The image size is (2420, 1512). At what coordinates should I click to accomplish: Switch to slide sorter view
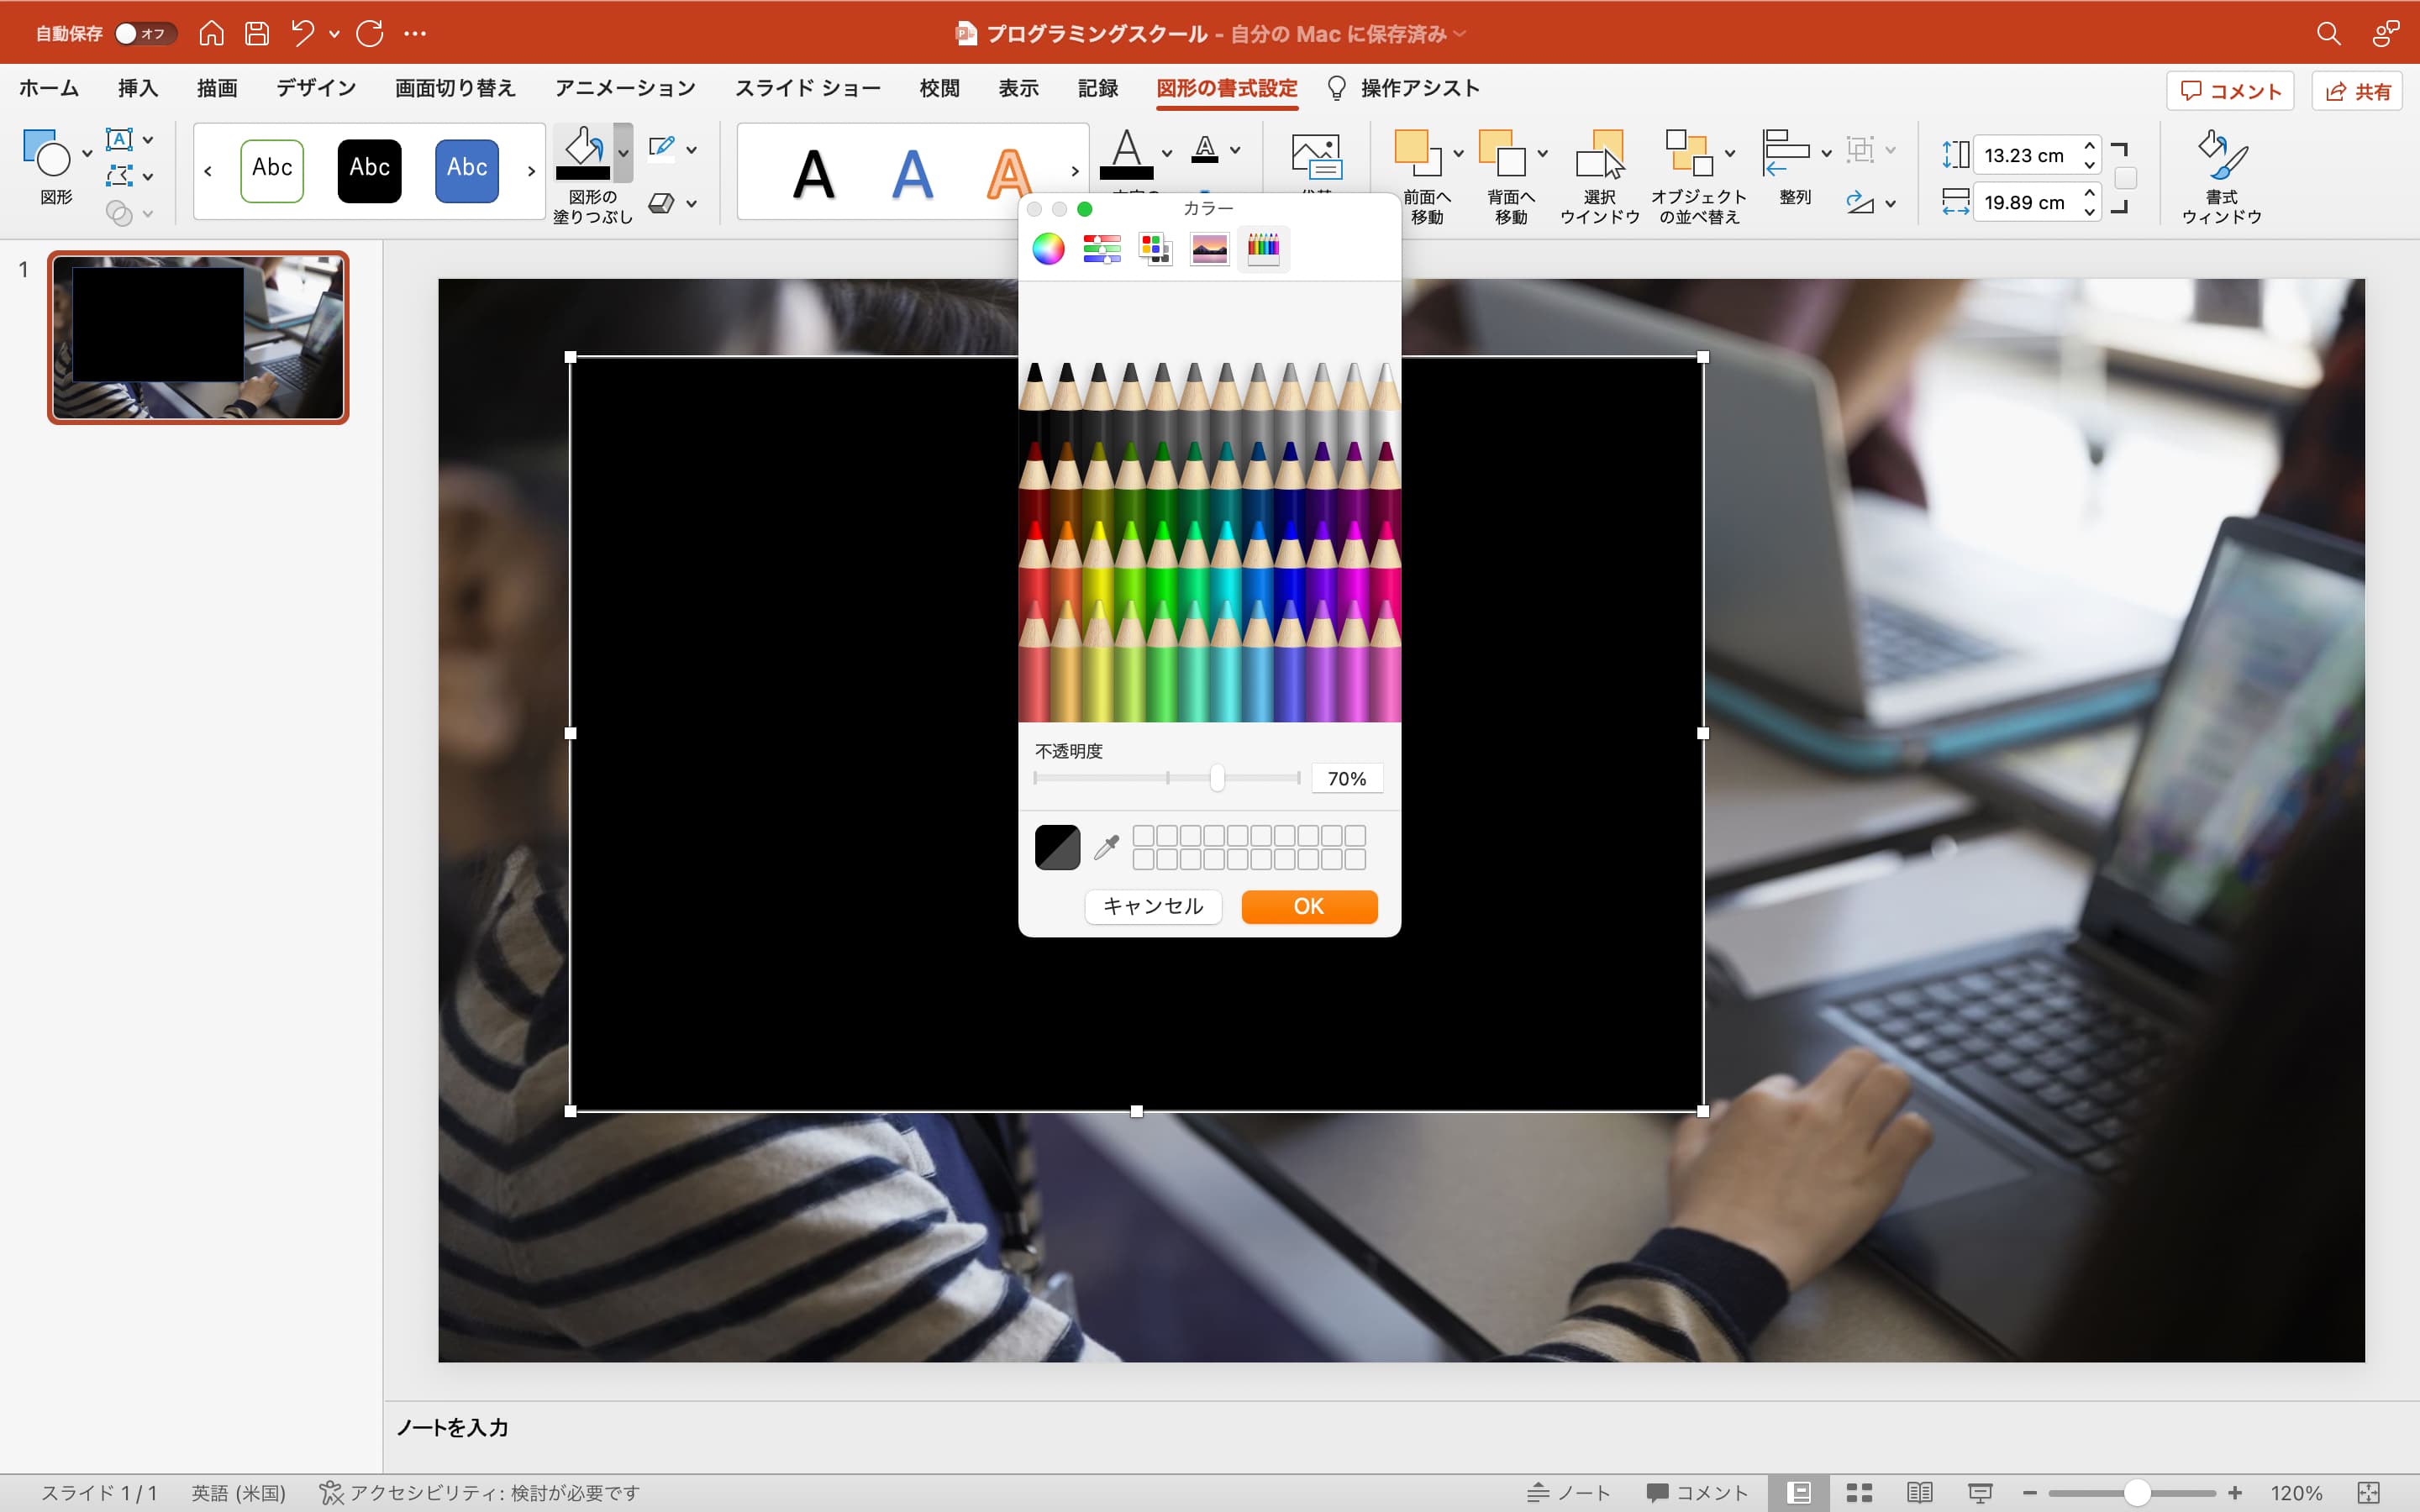click(x=1859, y=1492)
